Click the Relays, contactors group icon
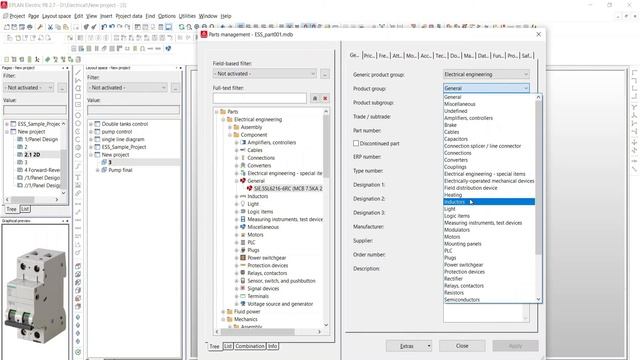640x360 pixels. point(243,273)
